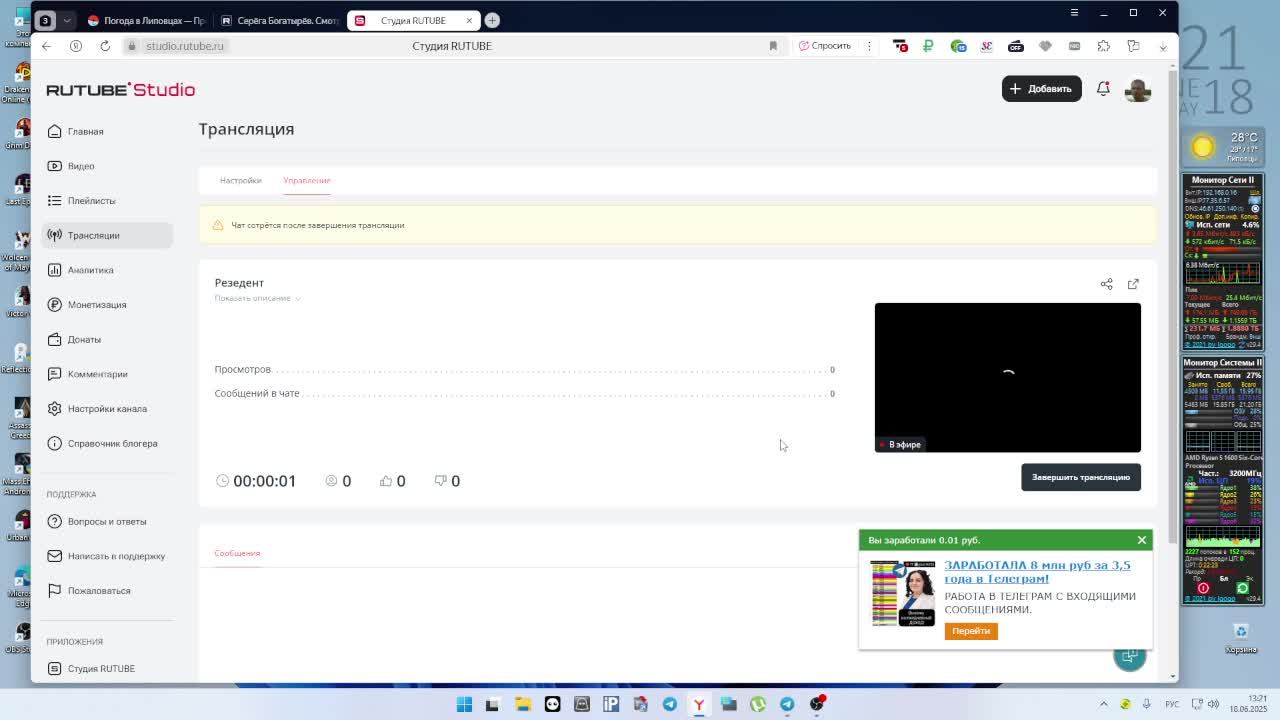Click the Перейти button in the ad
The width and height of the screenshot is (1280, 720).
click(x=971, y=631)
